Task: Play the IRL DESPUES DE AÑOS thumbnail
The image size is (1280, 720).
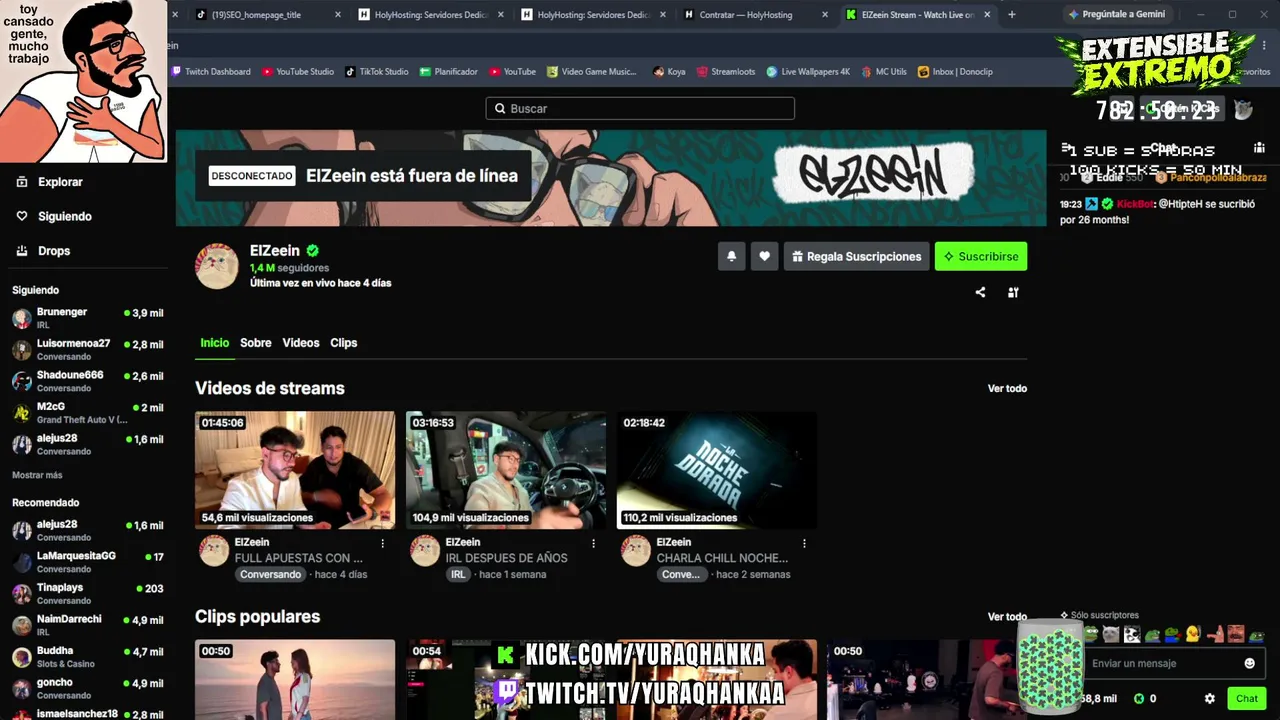Action: 506,470
